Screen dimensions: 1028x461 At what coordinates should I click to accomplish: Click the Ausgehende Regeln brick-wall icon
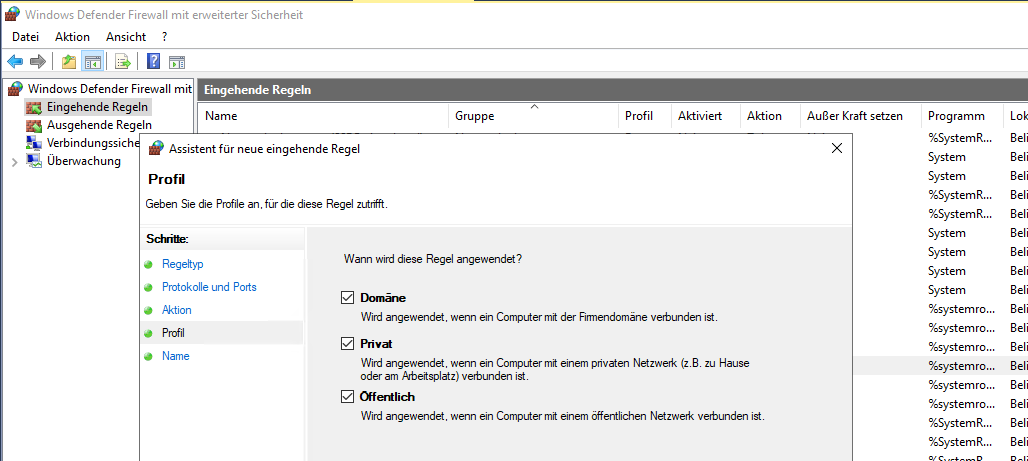click(x=34, y=125)
